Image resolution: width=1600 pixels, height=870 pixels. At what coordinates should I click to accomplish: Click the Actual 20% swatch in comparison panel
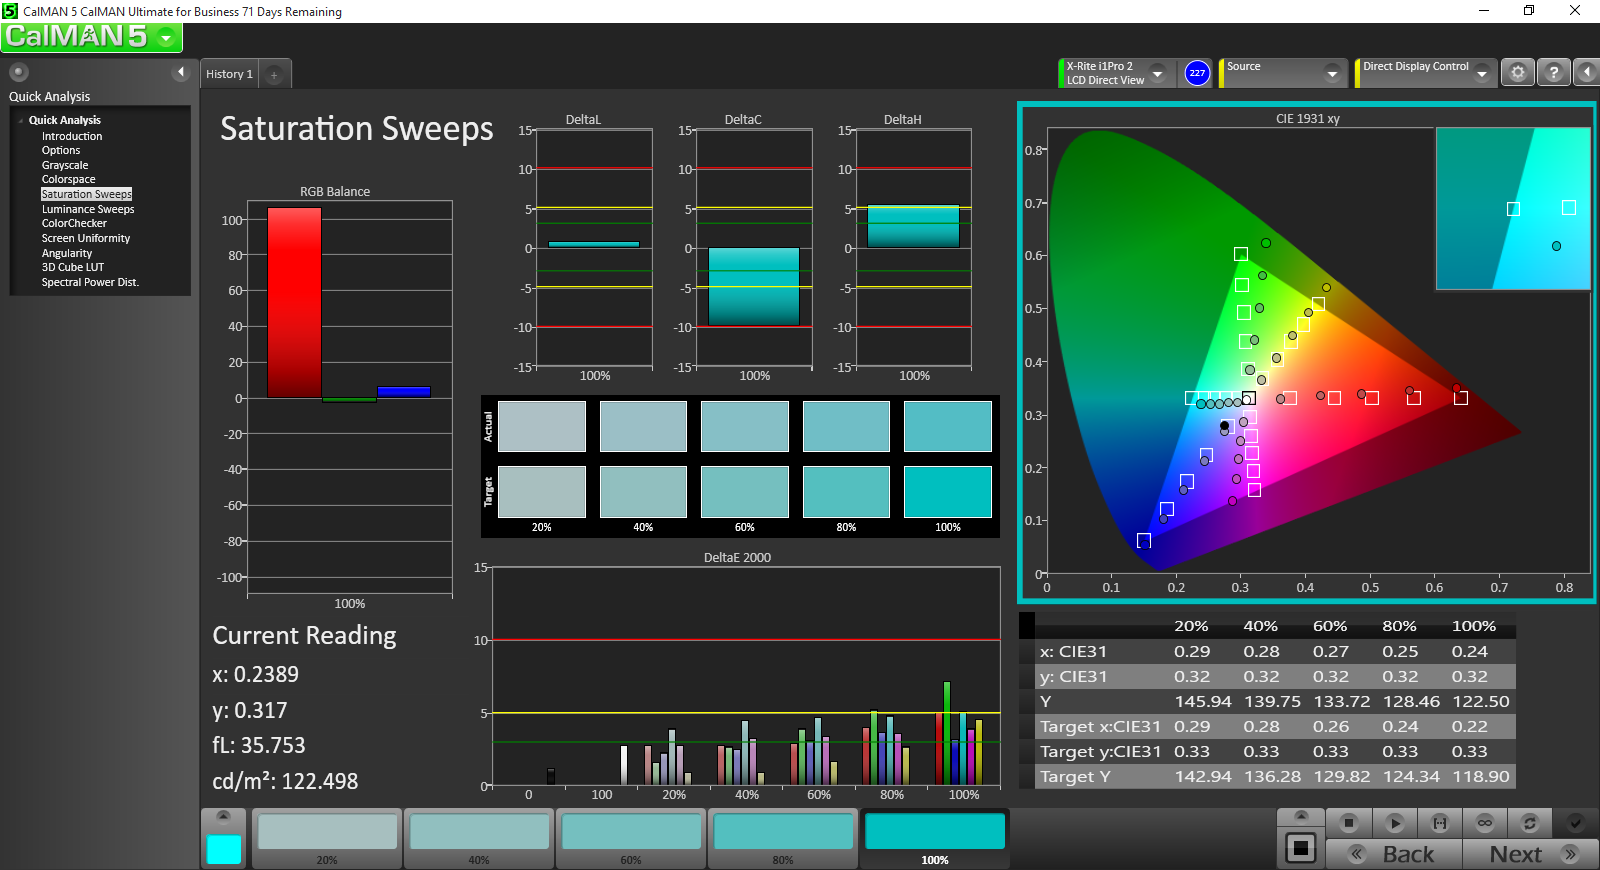542,426
